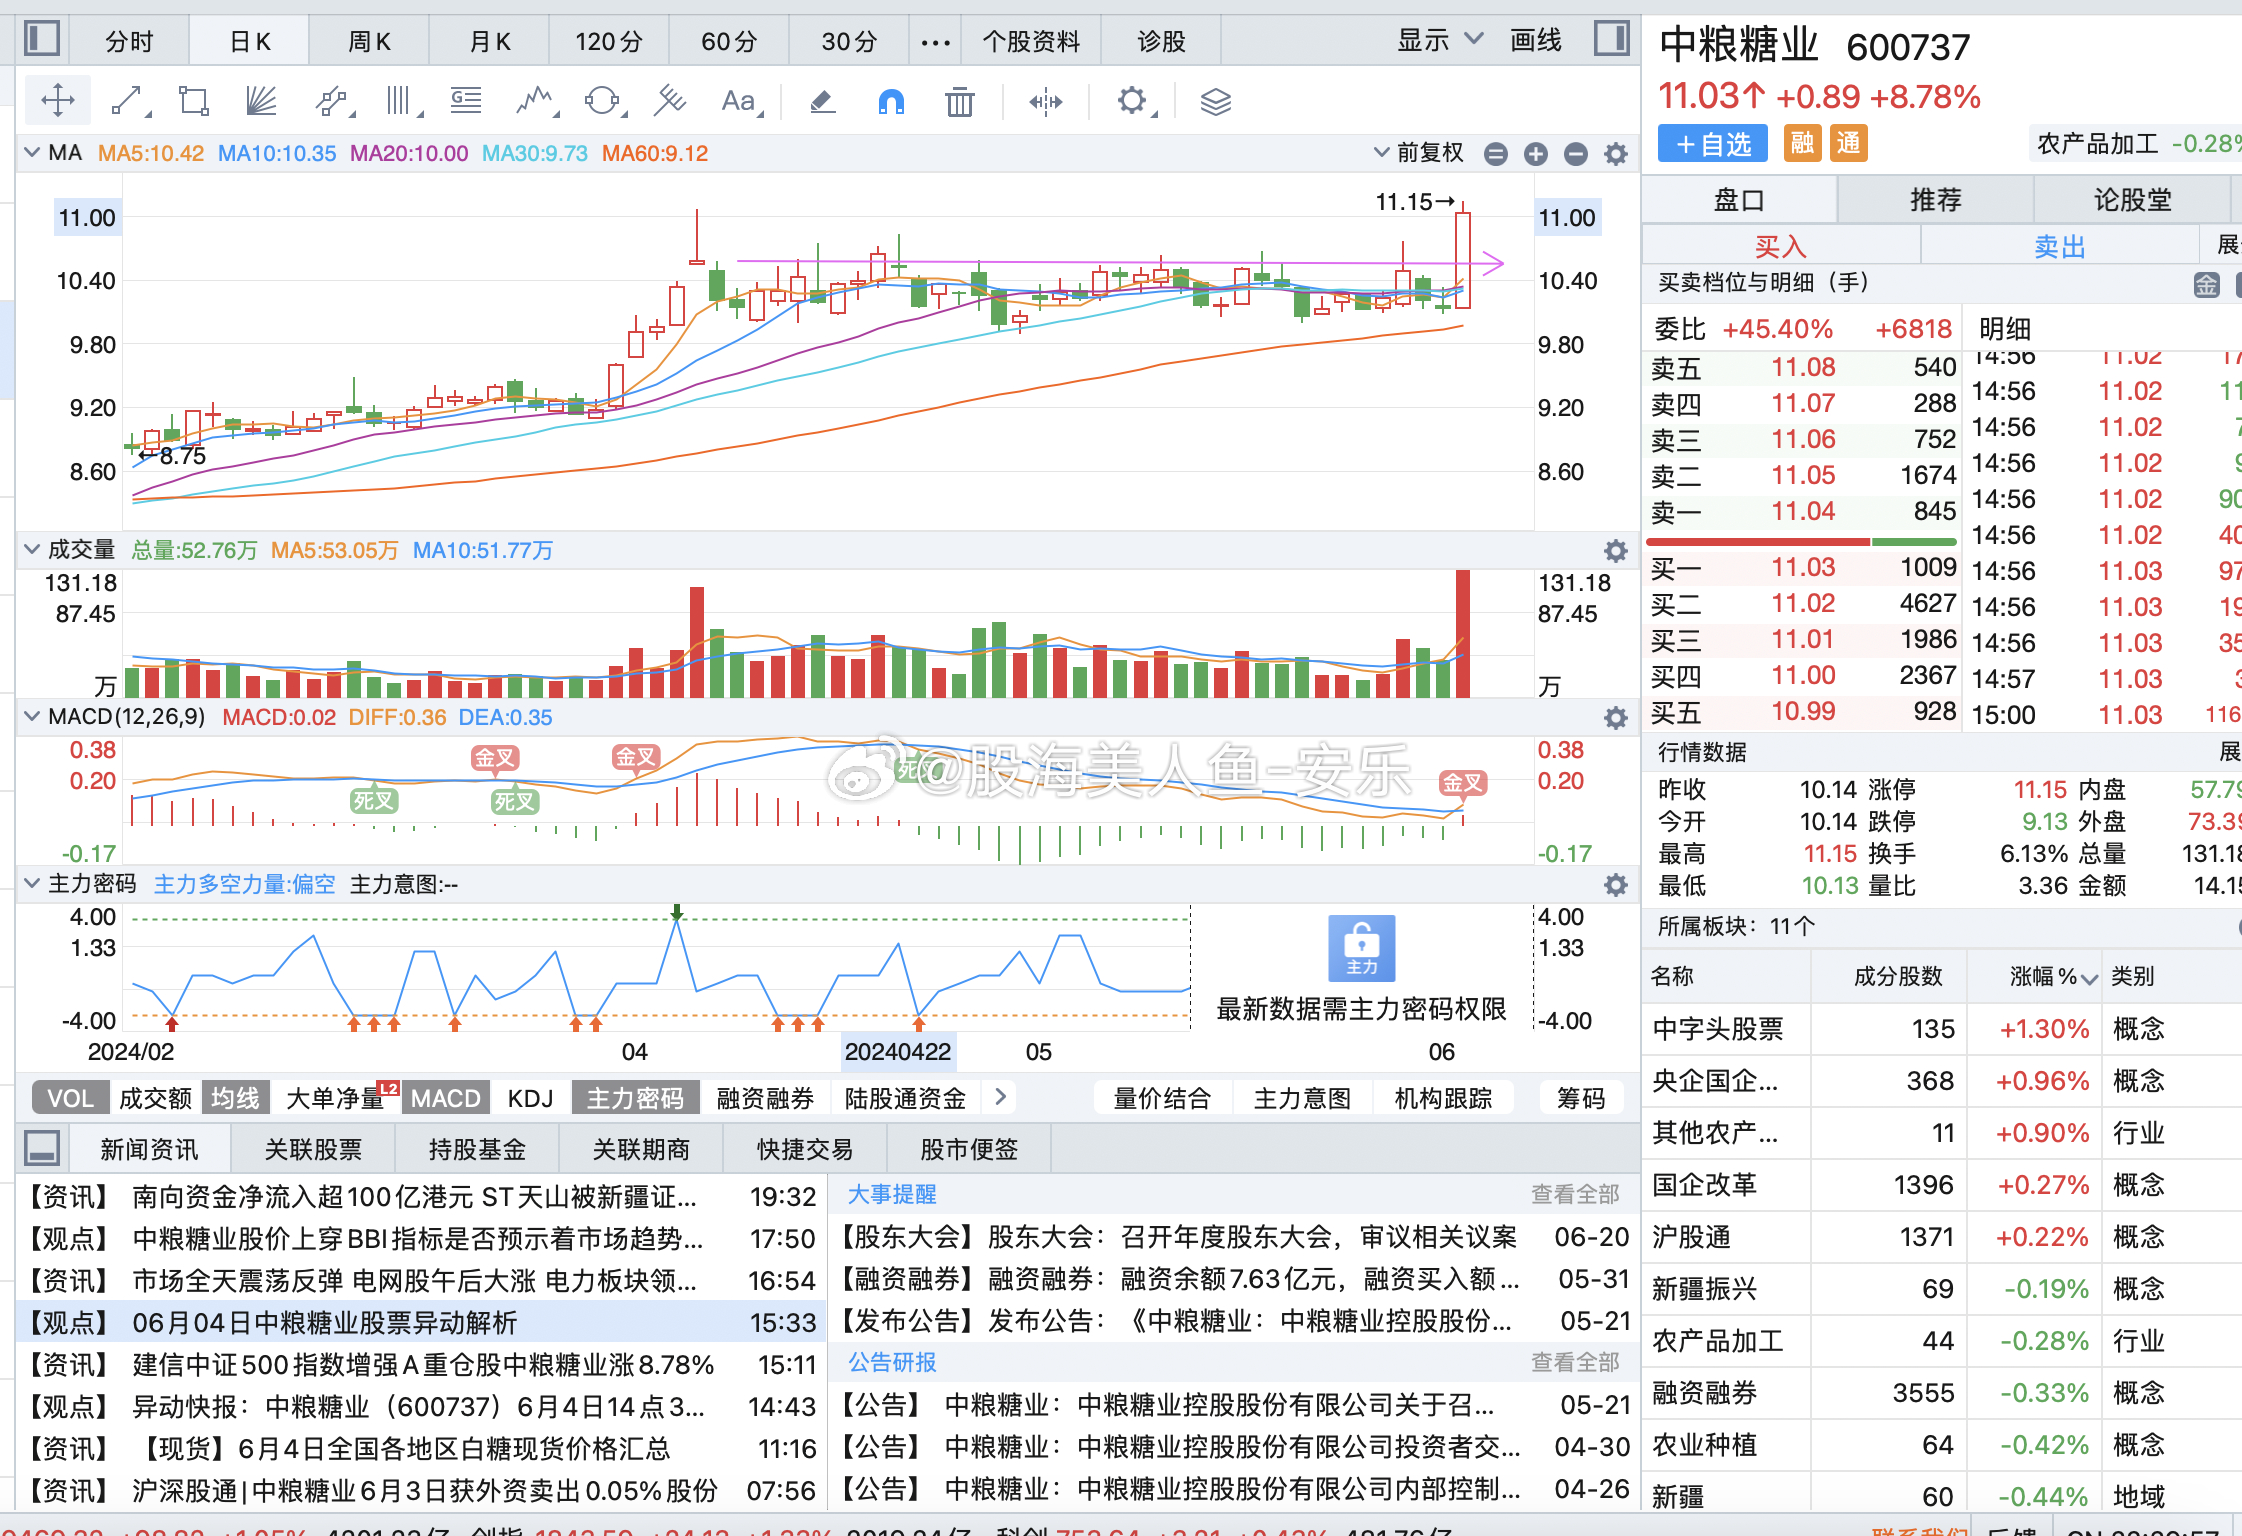Click the red 买入 buy button
The height and width of the screenshot is (1536, 2242).
click(x=1780, y=246)
